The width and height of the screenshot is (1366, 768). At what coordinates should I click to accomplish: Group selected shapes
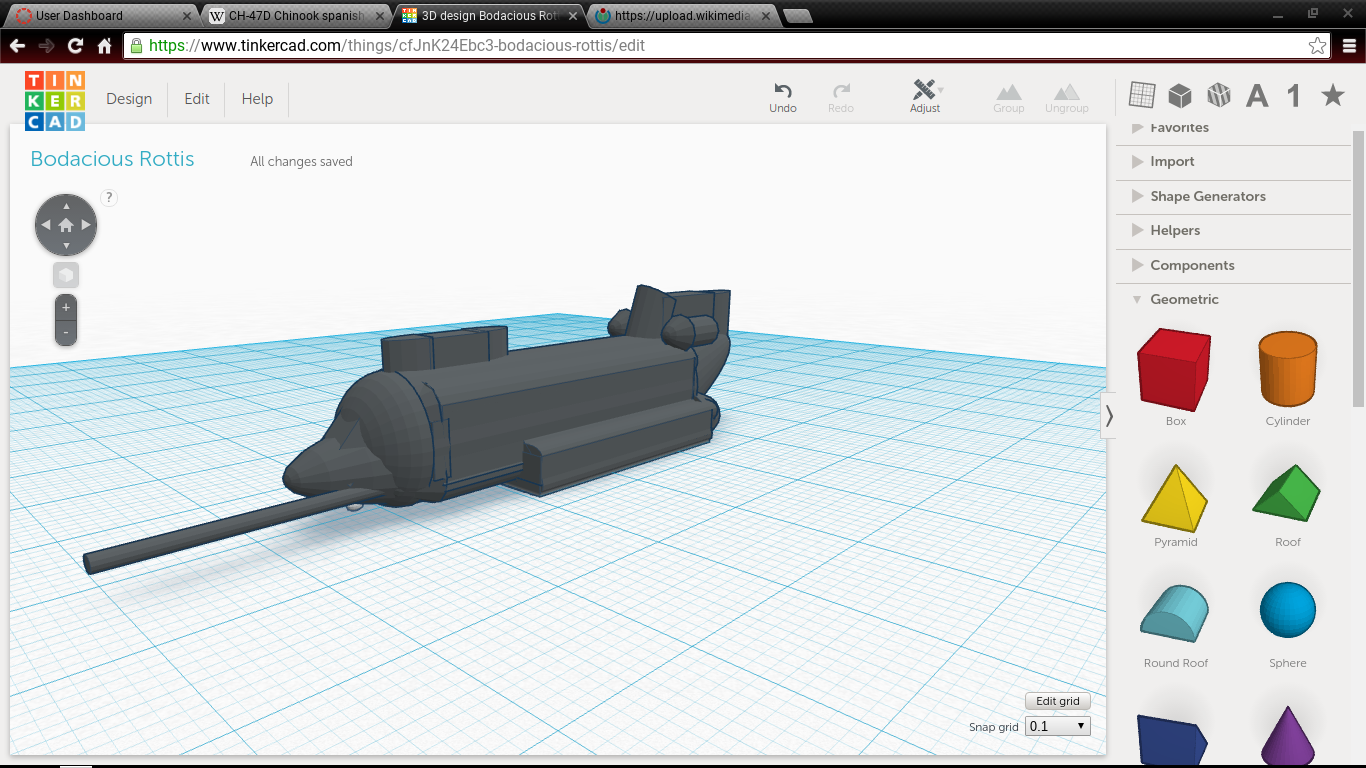[1009, 98]
